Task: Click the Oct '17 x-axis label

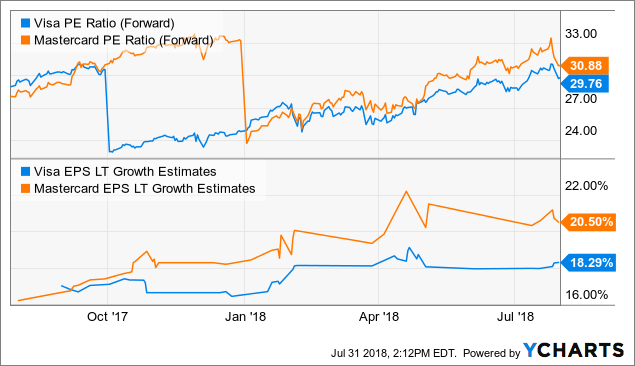Action: tap(107, 317)
